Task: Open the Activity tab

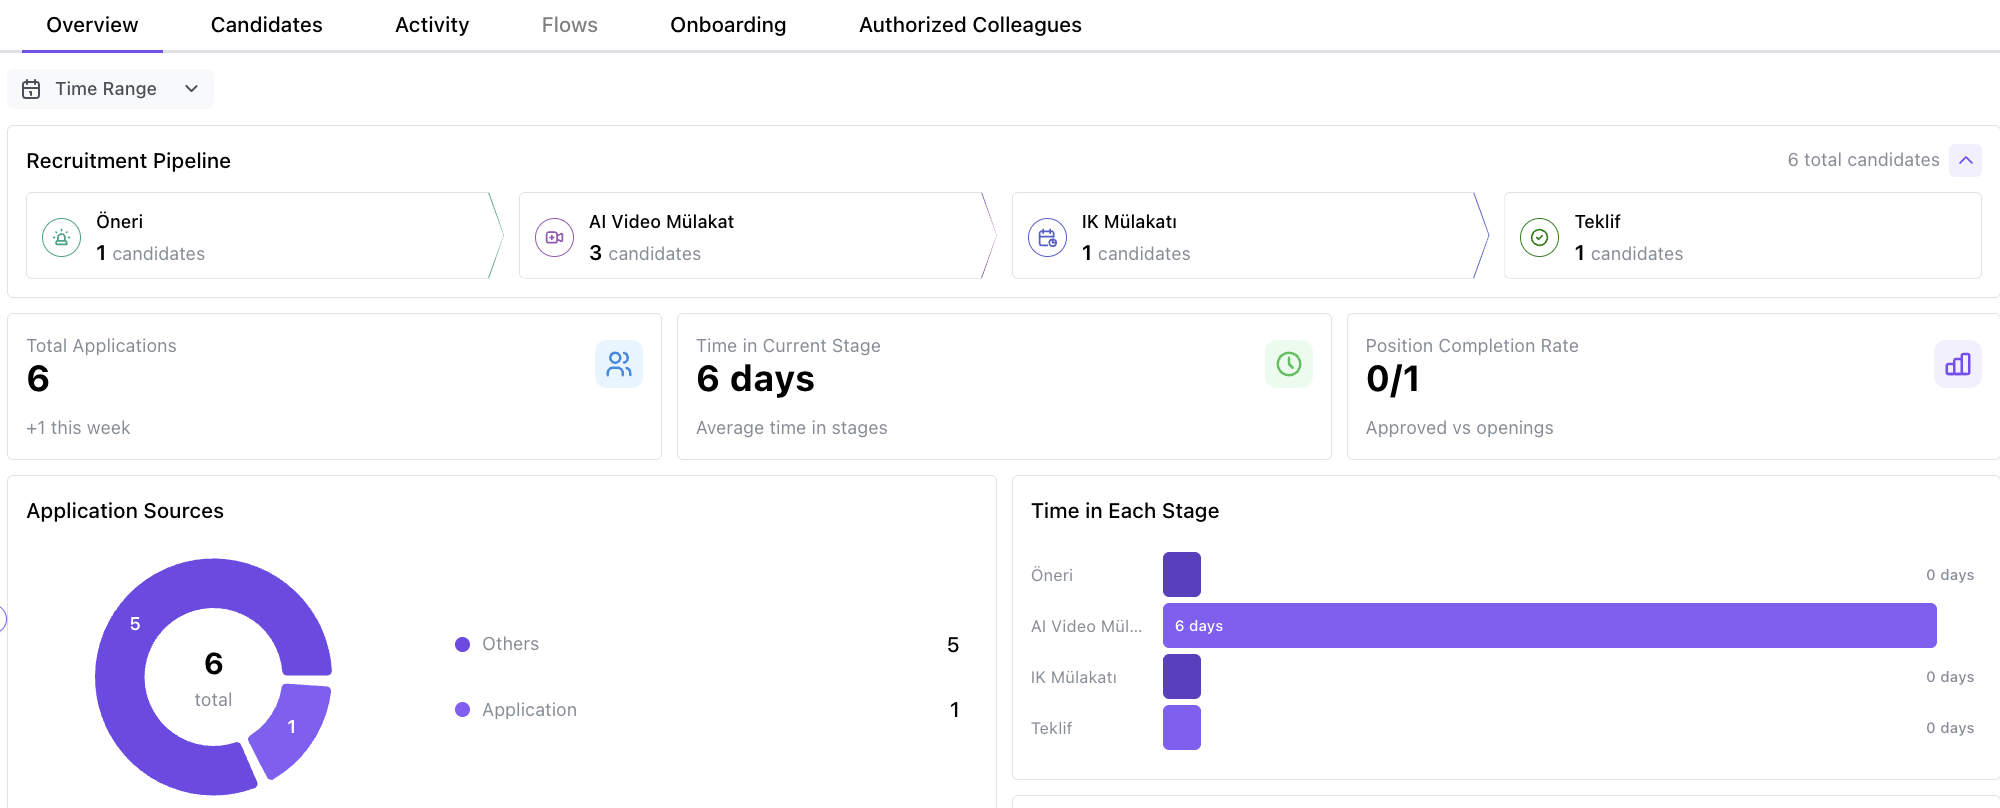Action: [x=432, y=25]
